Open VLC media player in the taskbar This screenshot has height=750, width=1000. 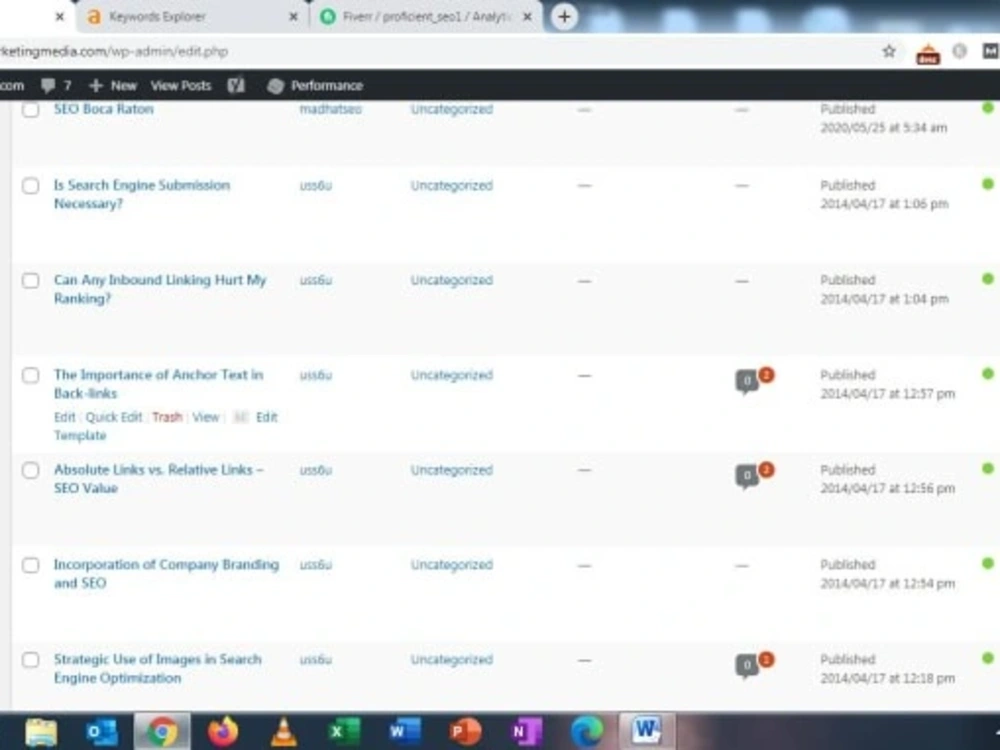[x=284, y=732]
